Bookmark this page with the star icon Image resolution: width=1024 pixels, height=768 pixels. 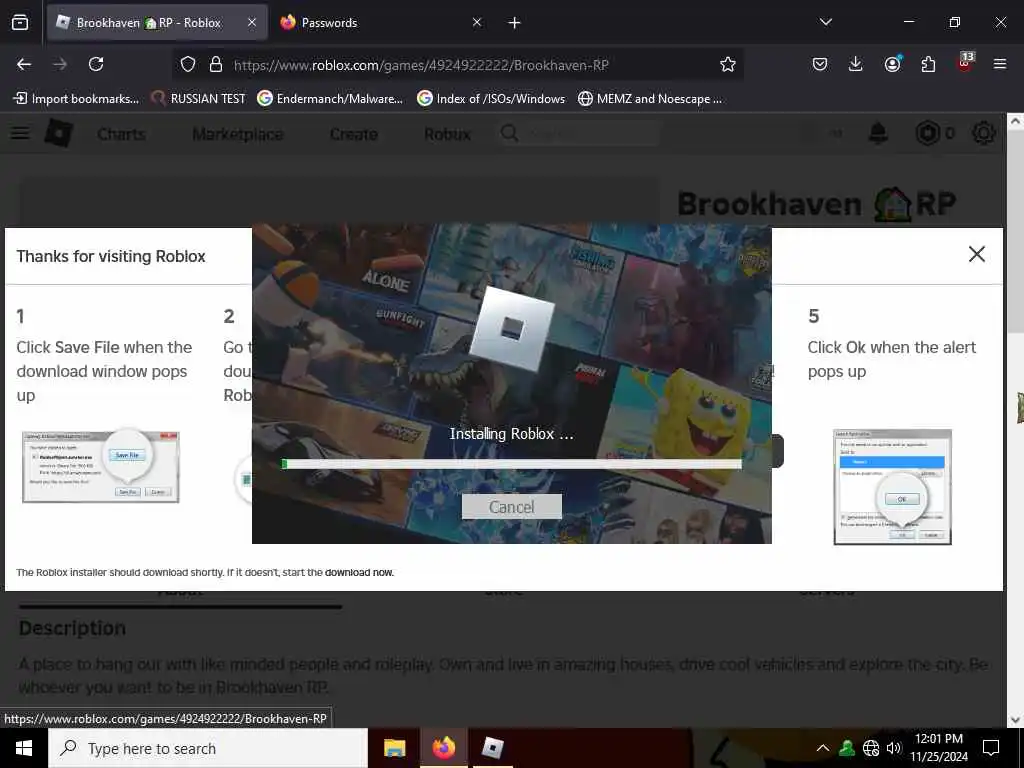pyautogui.click(x=728, y=64)
